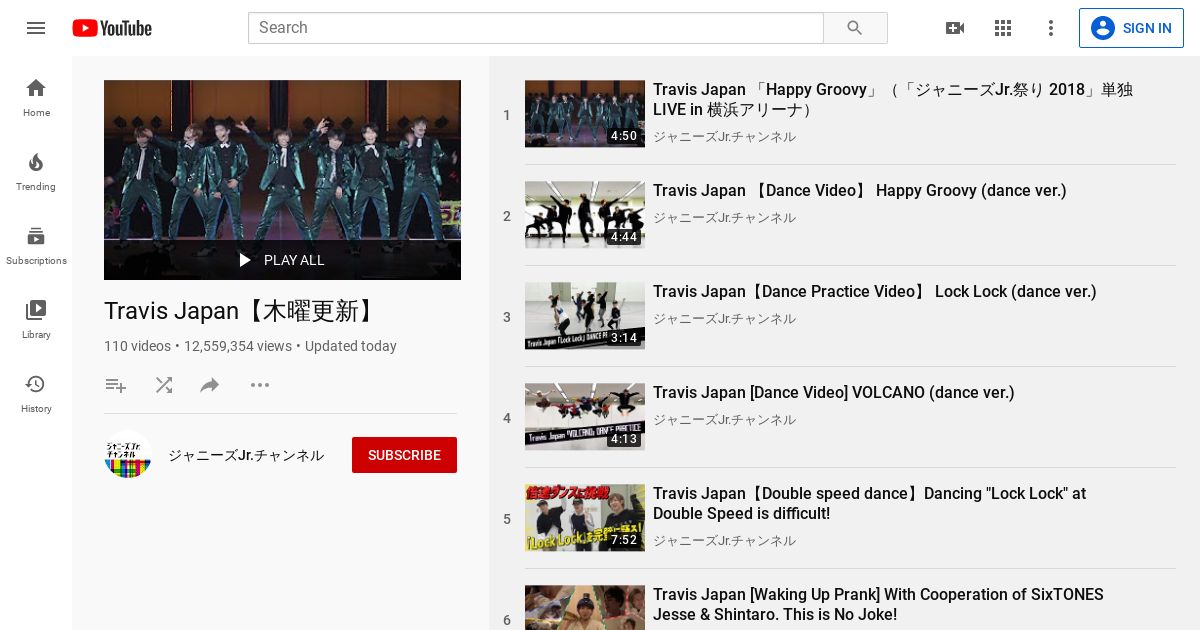Open the Lock Lock dance ver. thumbnail
Viewport: 1200px width, 630px height.
[x=585, y=316]
